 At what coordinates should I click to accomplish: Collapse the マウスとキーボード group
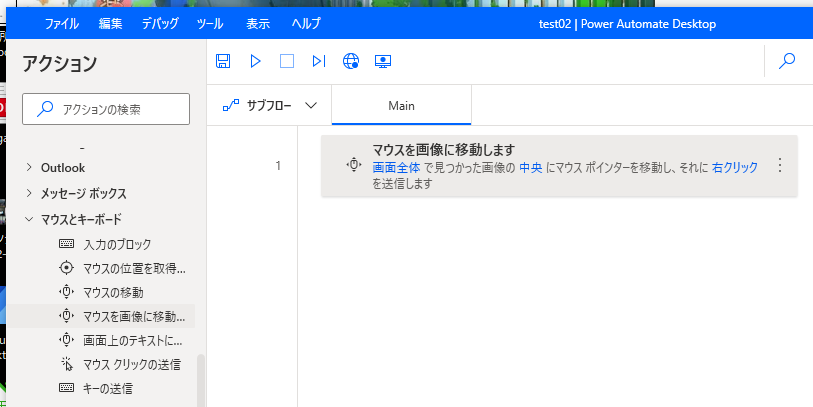pos(29,219)
